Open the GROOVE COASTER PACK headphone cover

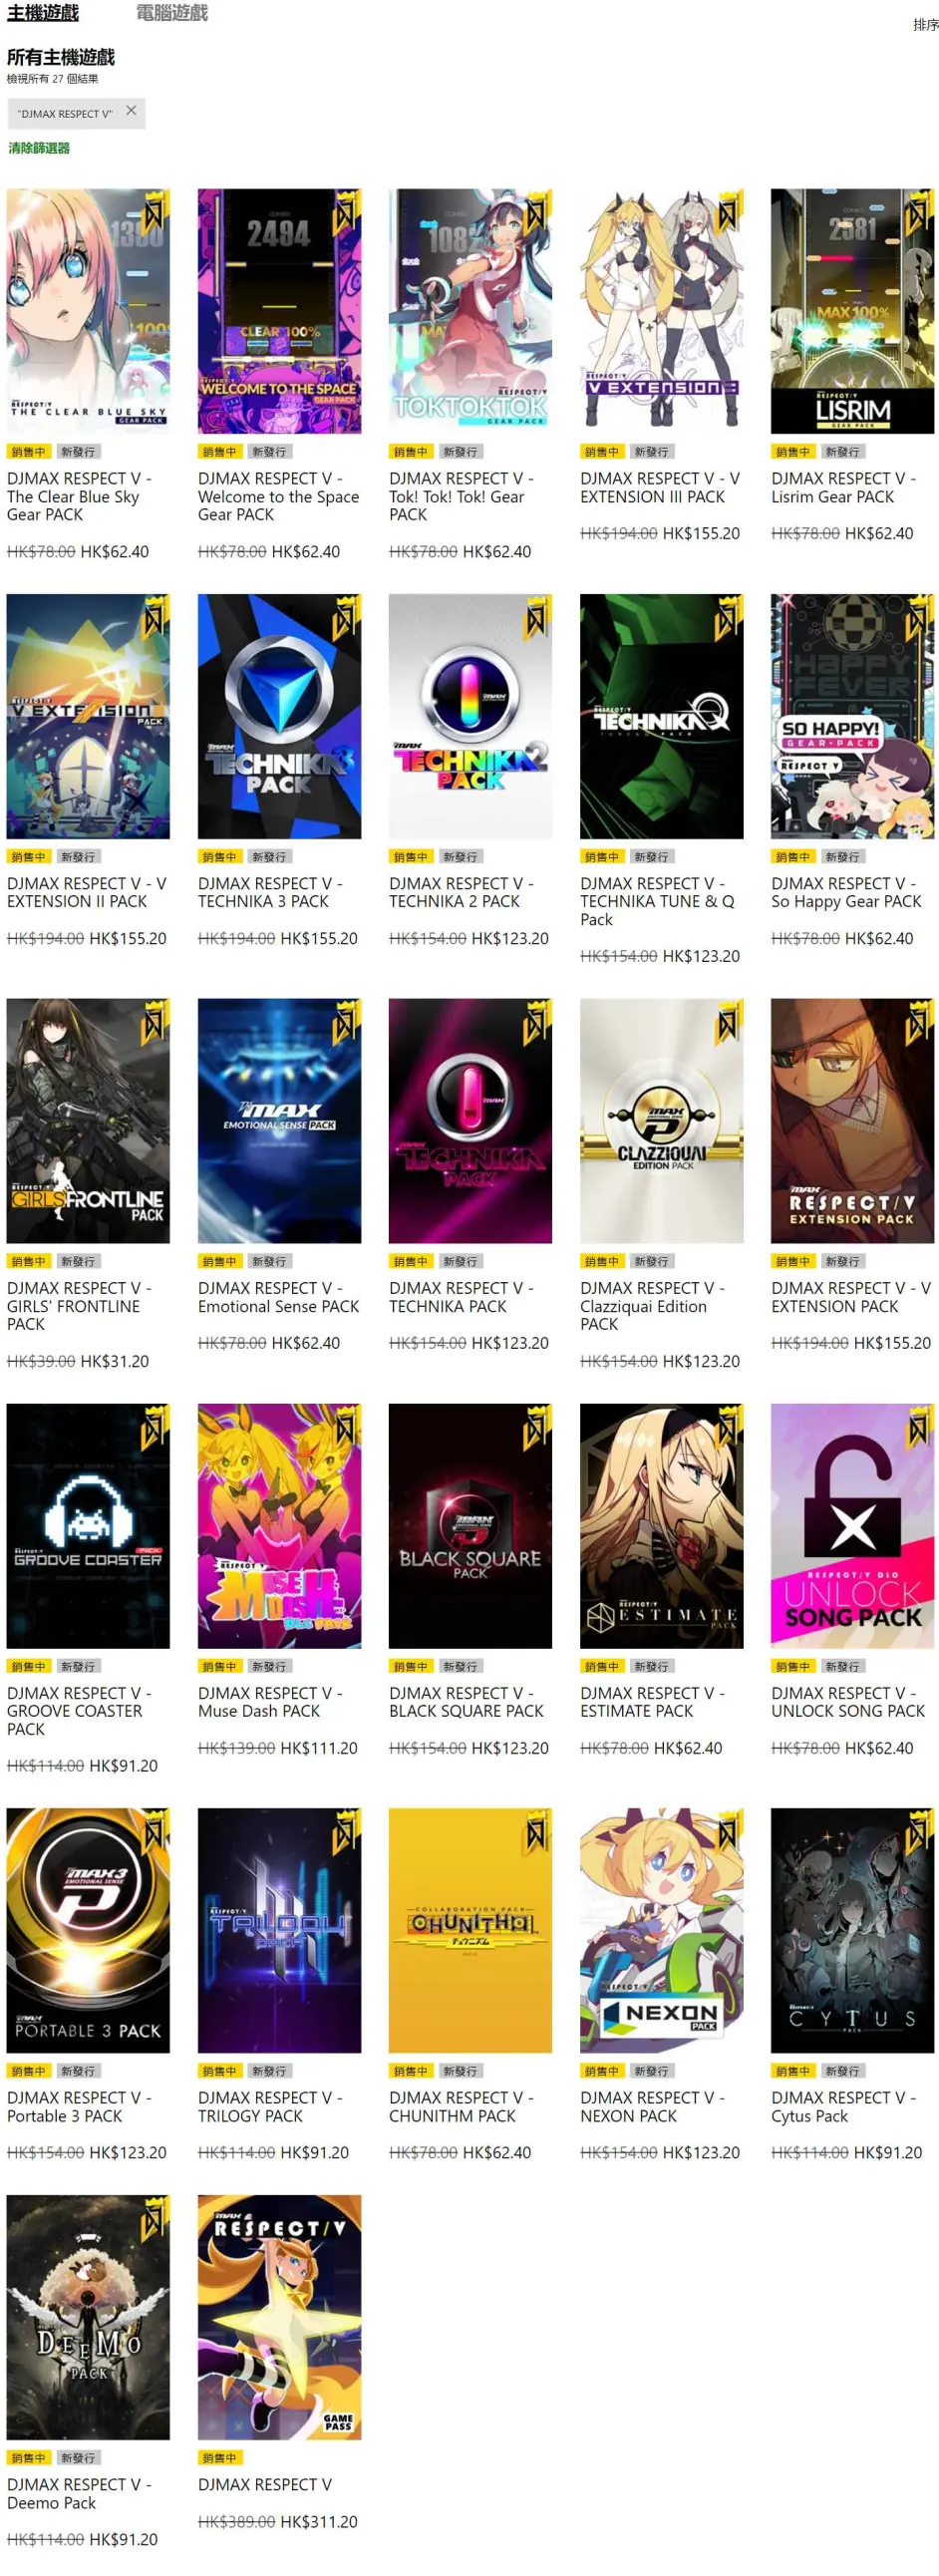click(88, 1525)
